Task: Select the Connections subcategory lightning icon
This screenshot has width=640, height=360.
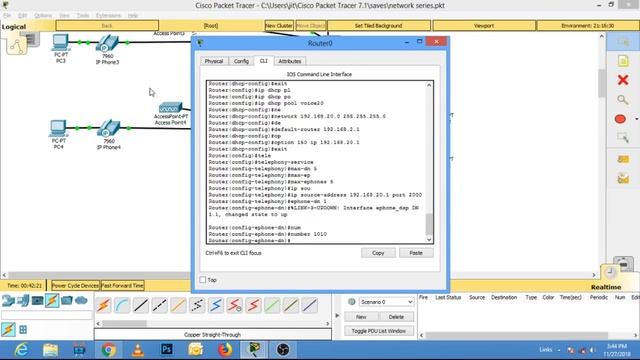Action: (x=8, y=329)
